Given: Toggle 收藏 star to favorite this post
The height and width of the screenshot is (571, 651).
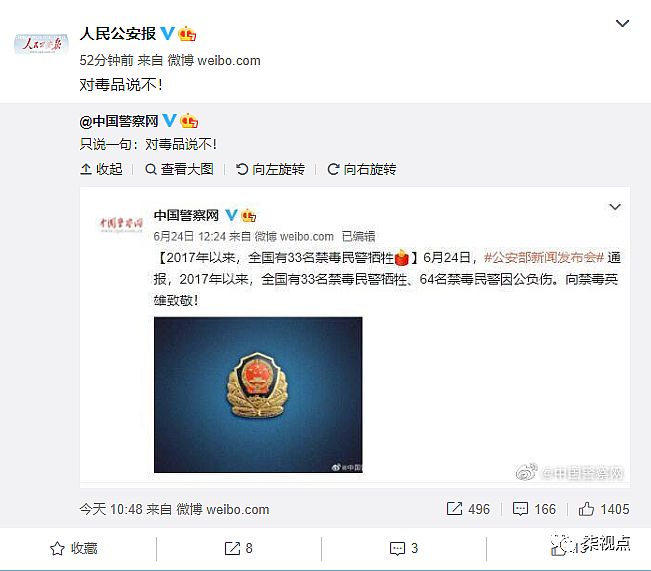Looking at the screenshot, I should pos(74,548).
